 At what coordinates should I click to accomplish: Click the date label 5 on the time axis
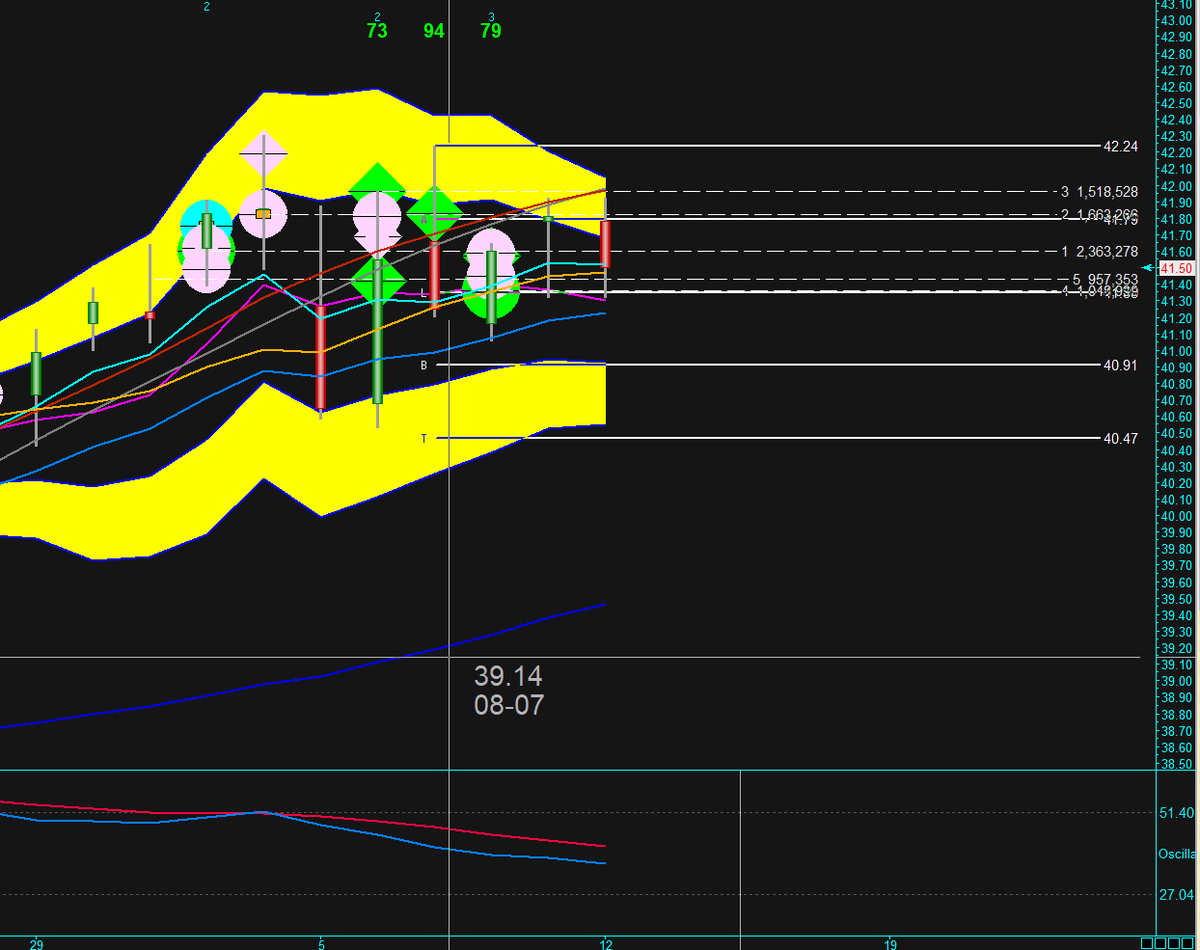[x=321, y=943]
